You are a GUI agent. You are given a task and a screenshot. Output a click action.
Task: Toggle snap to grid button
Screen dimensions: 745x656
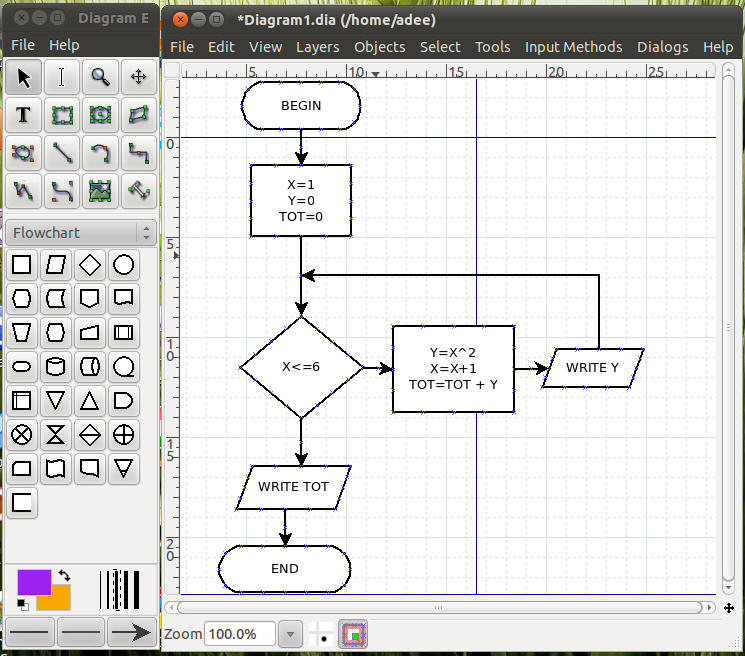(320, 634)
